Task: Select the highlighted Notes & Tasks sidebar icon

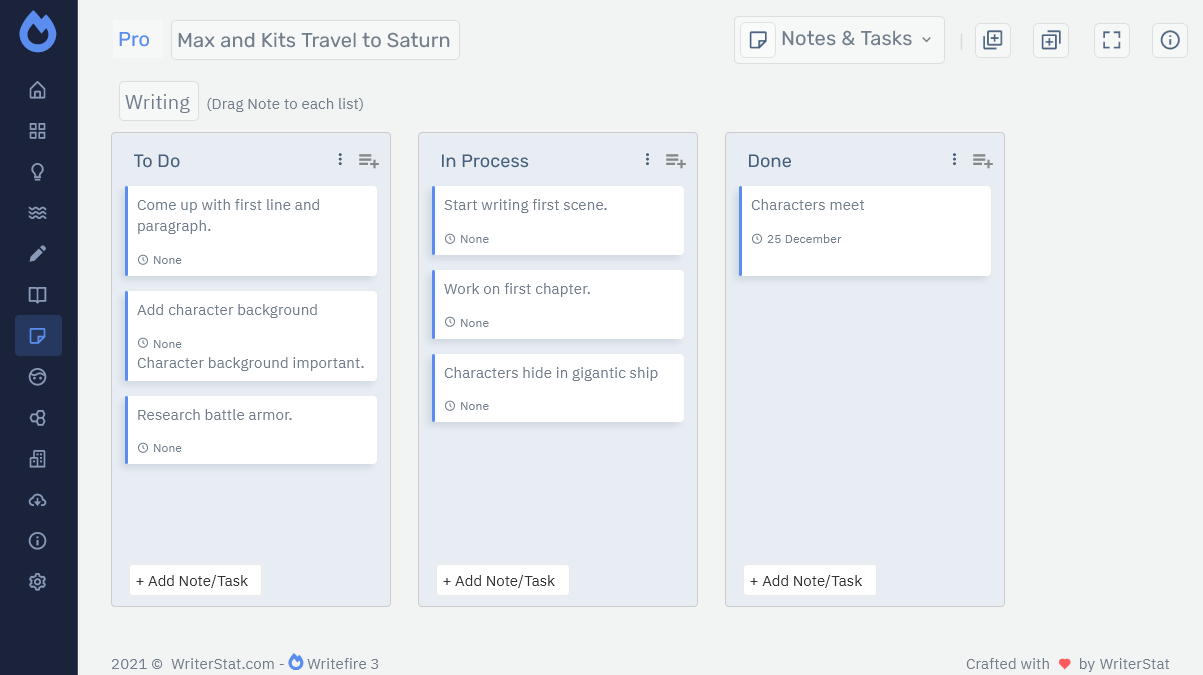Action: tap(38, 335)
